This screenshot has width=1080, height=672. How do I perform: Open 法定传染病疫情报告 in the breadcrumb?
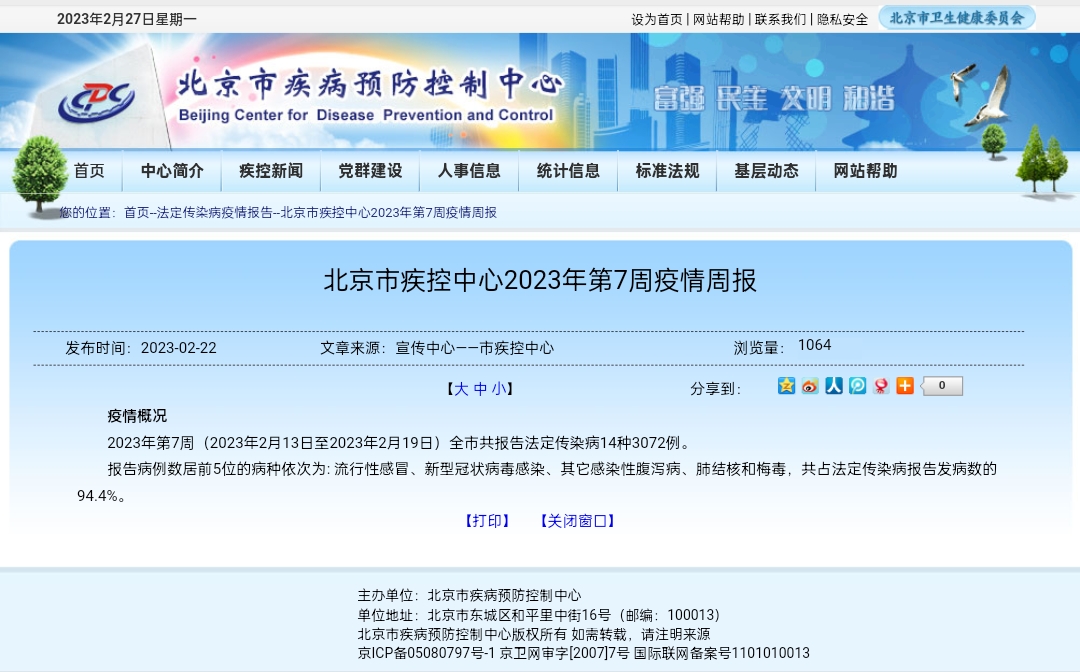coord(214,212)
